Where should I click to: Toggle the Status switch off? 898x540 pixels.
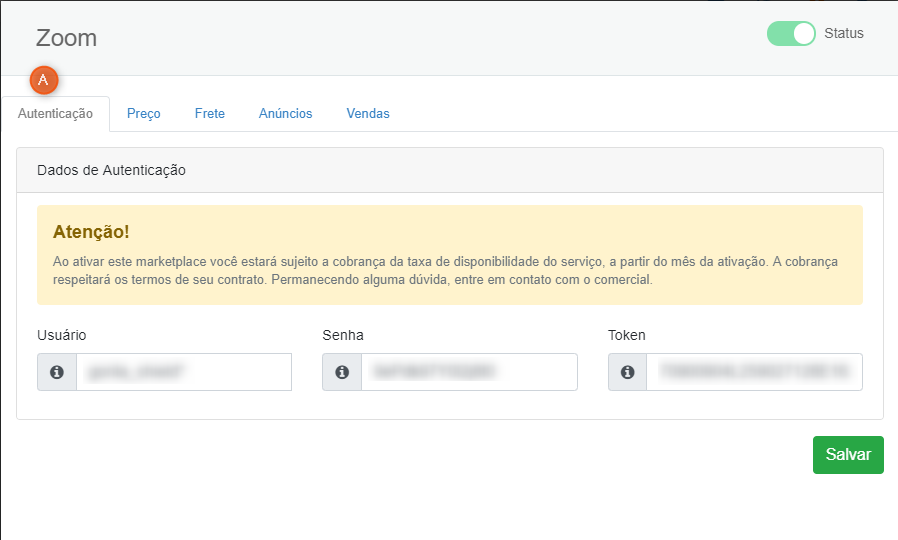point(791,33)
